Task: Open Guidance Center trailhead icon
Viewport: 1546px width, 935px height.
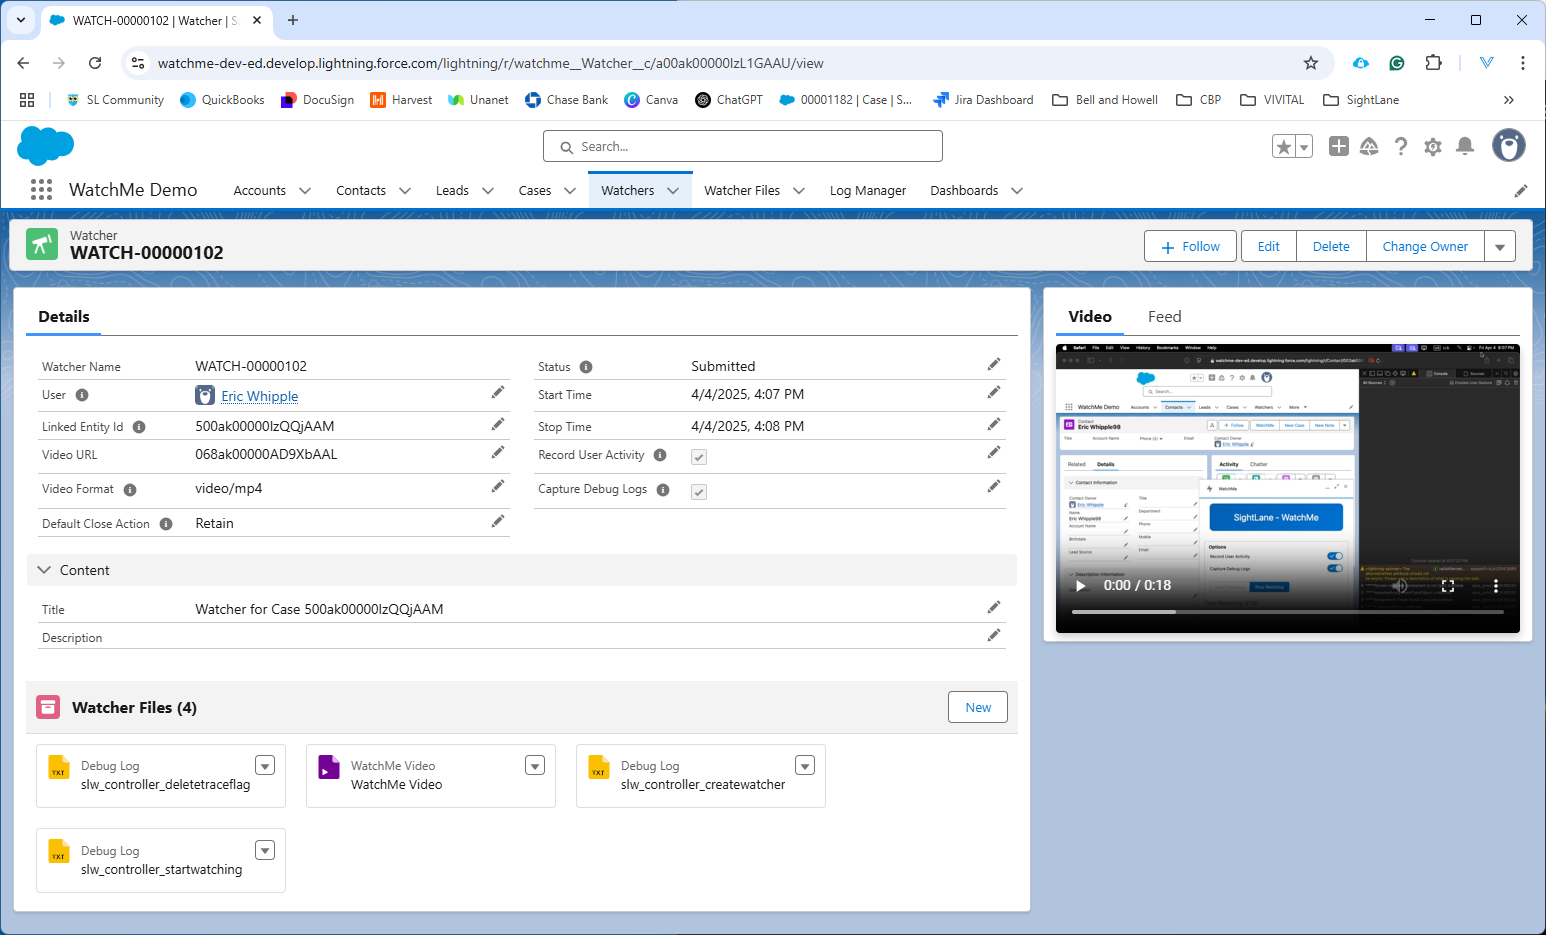Action: click(x=1369, y=146)
